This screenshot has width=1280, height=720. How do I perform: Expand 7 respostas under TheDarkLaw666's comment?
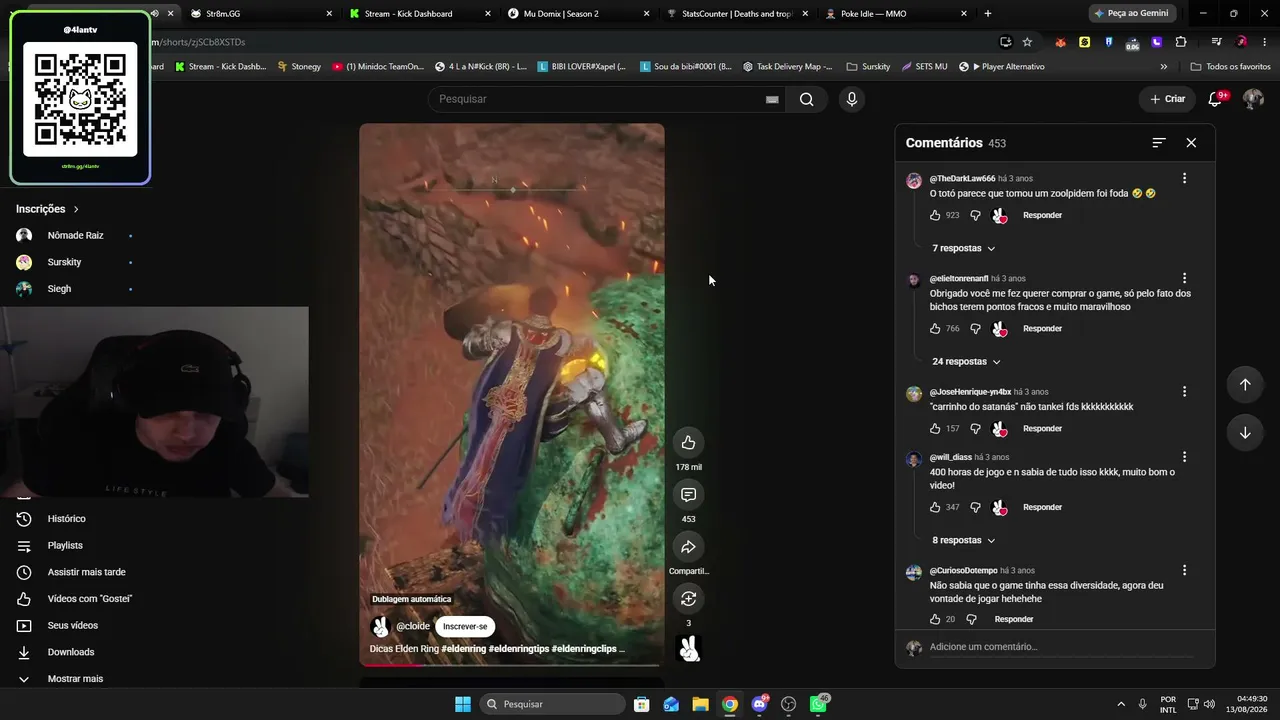(963, 248)
